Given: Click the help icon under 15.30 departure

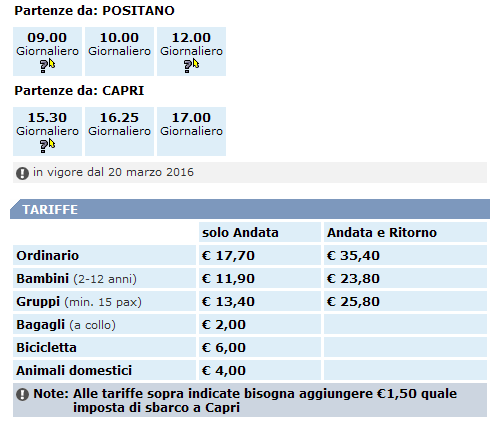Looking at the screenshot, I should [x=47, y=145].
